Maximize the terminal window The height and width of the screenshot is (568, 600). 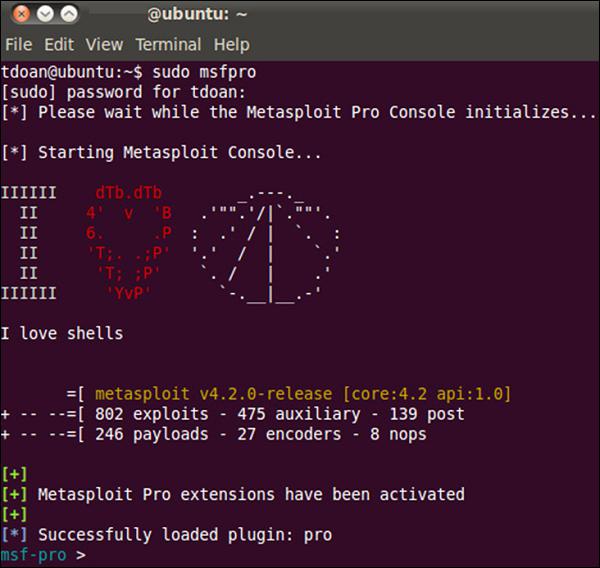point(69,14)
